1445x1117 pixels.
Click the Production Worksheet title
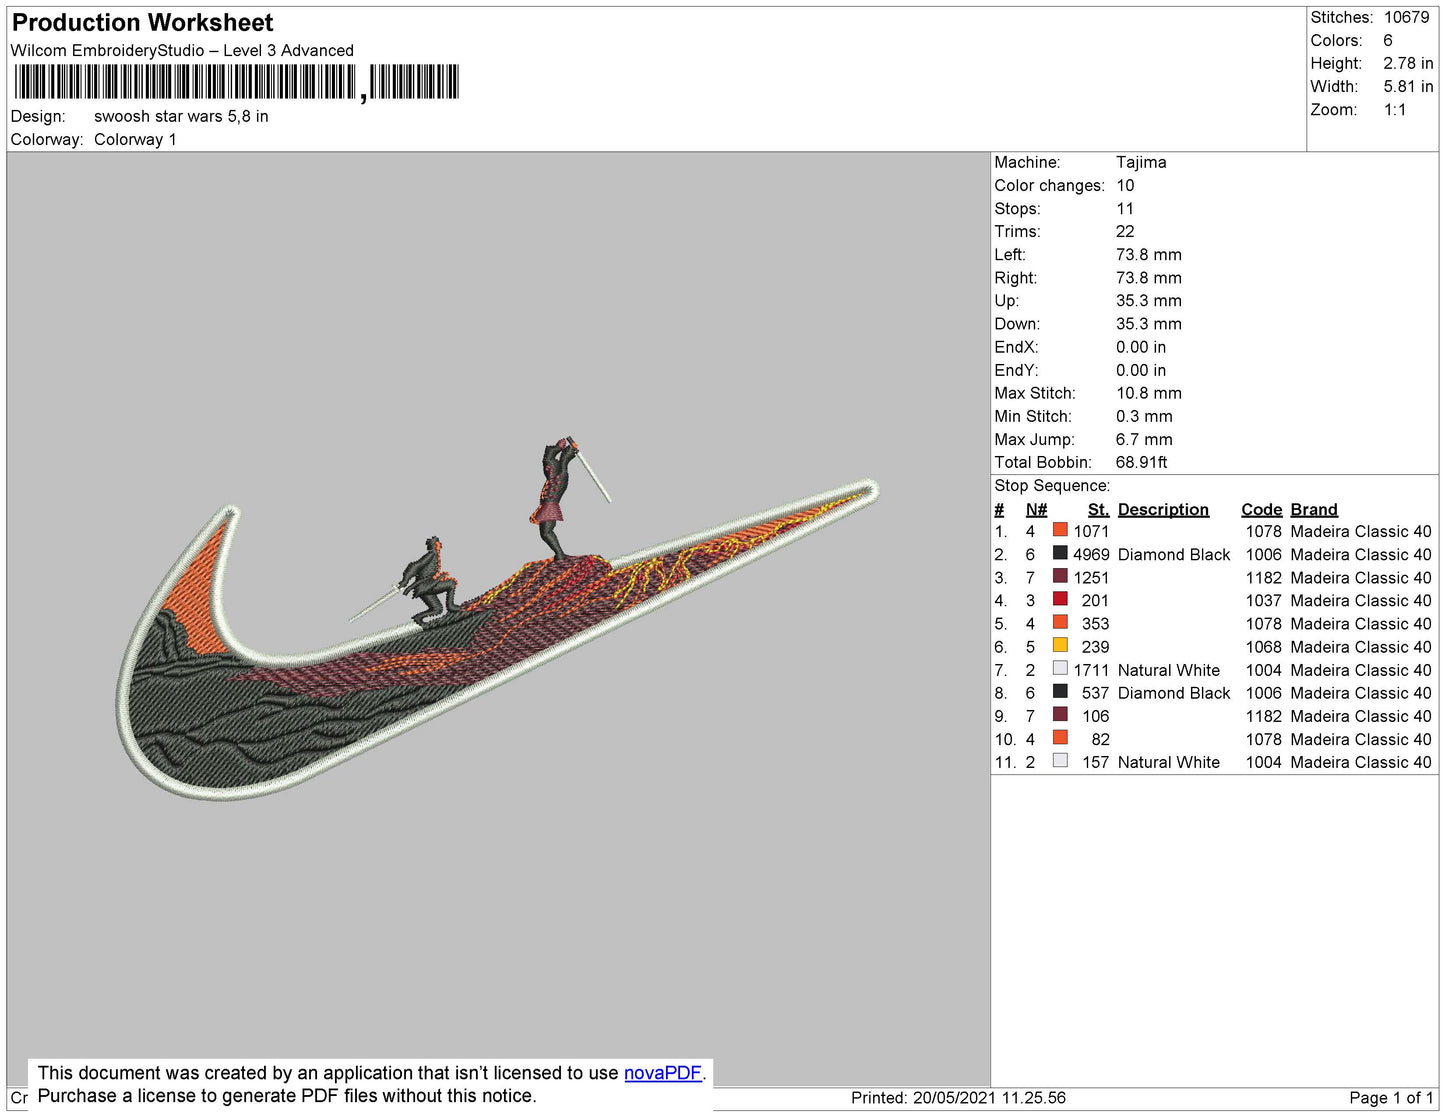click(x=142, y=23)
